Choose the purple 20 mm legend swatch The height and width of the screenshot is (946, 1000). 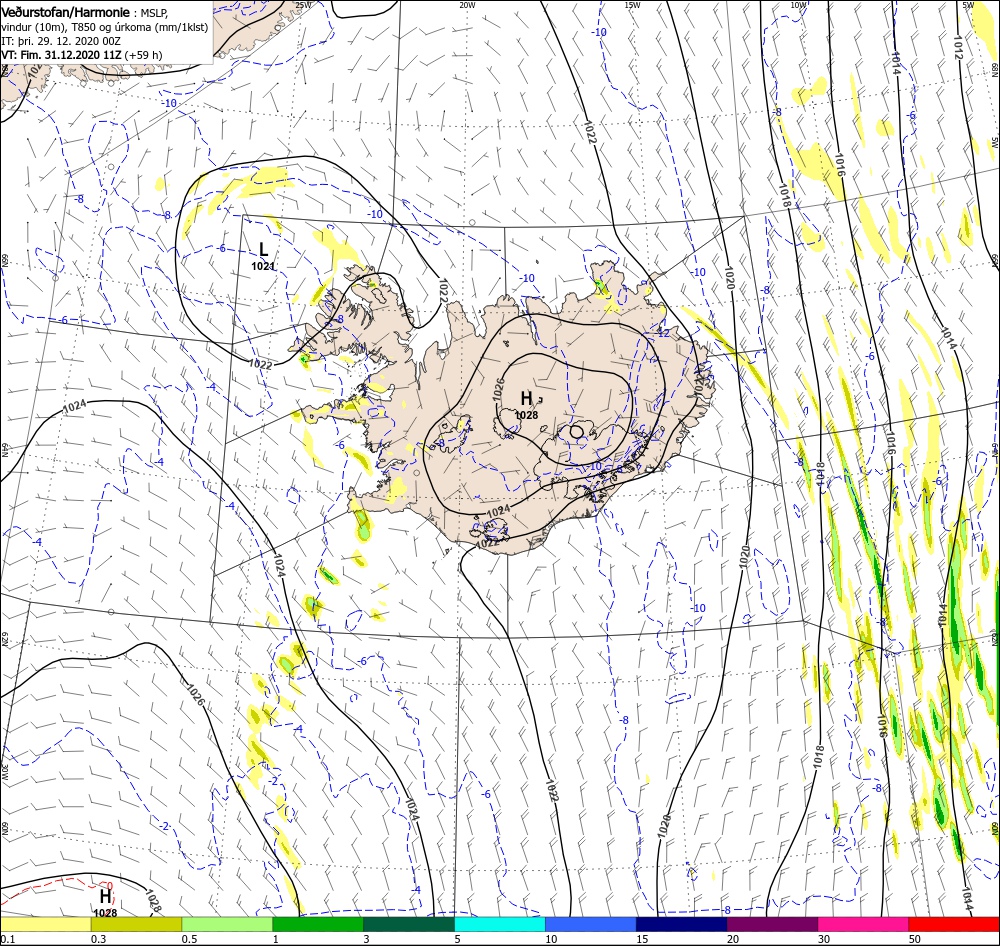point(772,924)
